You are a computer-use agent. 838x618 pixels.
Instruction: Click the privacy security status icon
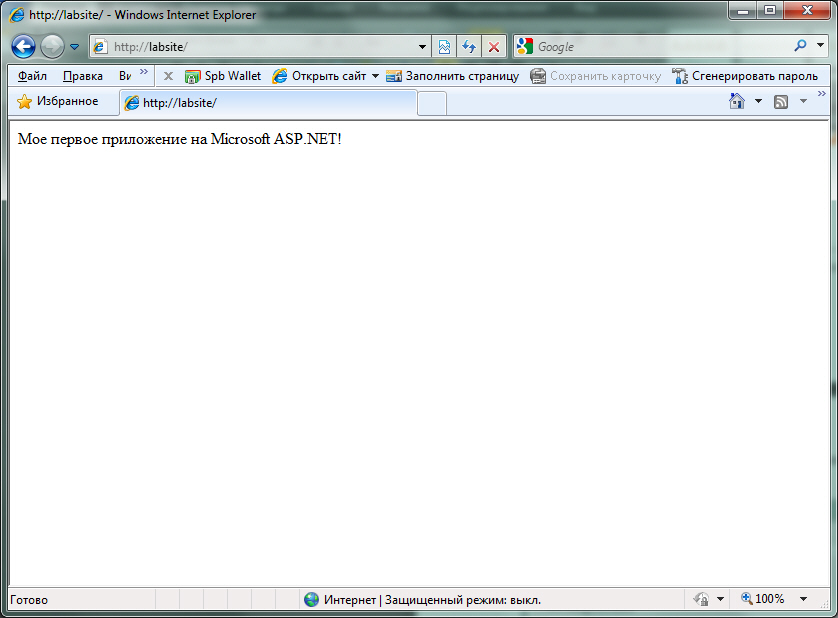(701, 599)
